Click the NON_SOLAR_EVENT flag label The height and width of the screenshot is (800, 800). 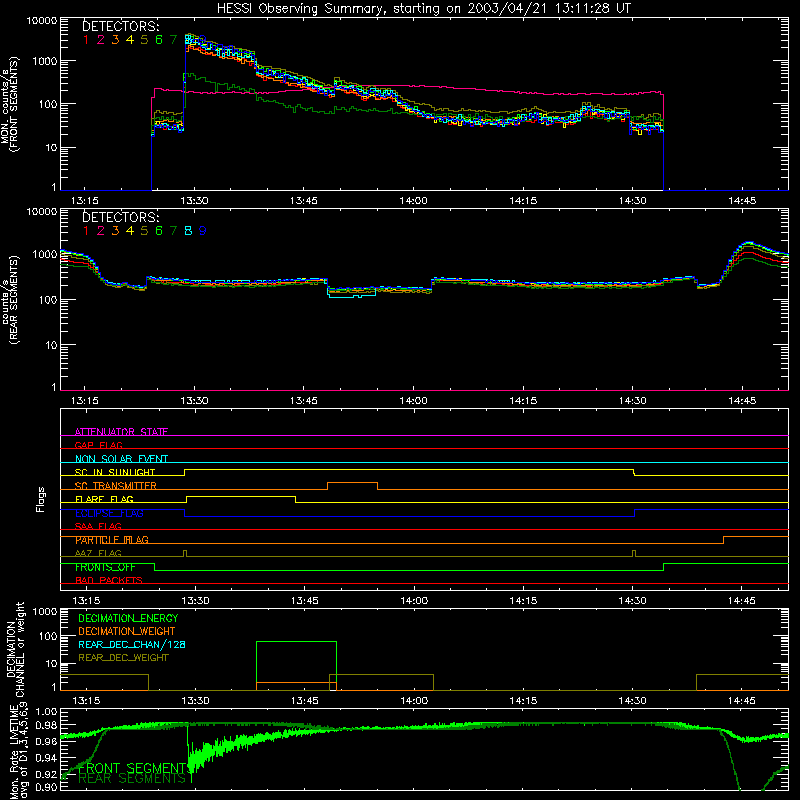(x=121, y=459)
